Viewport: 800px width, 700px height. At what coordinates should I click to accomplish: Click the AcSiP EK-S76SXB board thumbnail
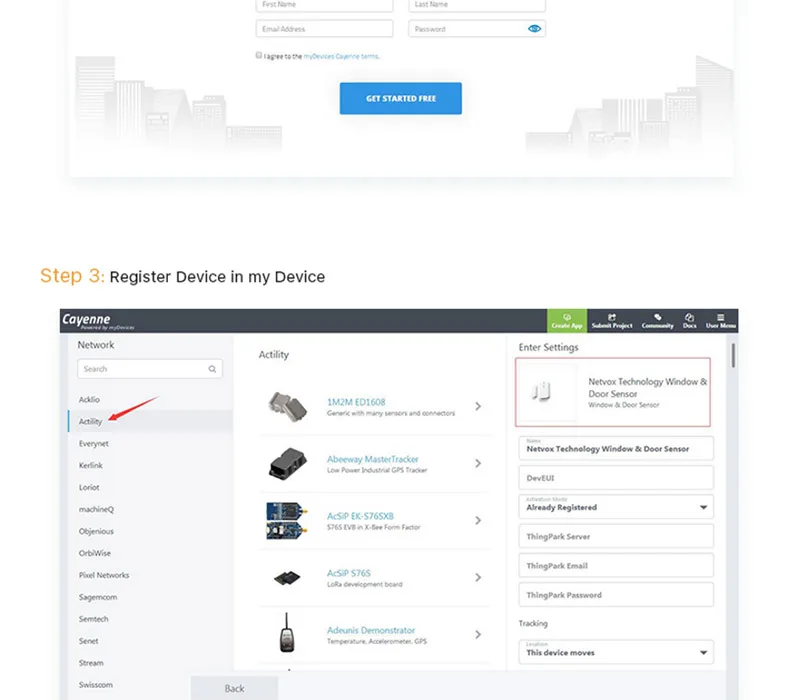pyautogui.click(x=287, y=520)
